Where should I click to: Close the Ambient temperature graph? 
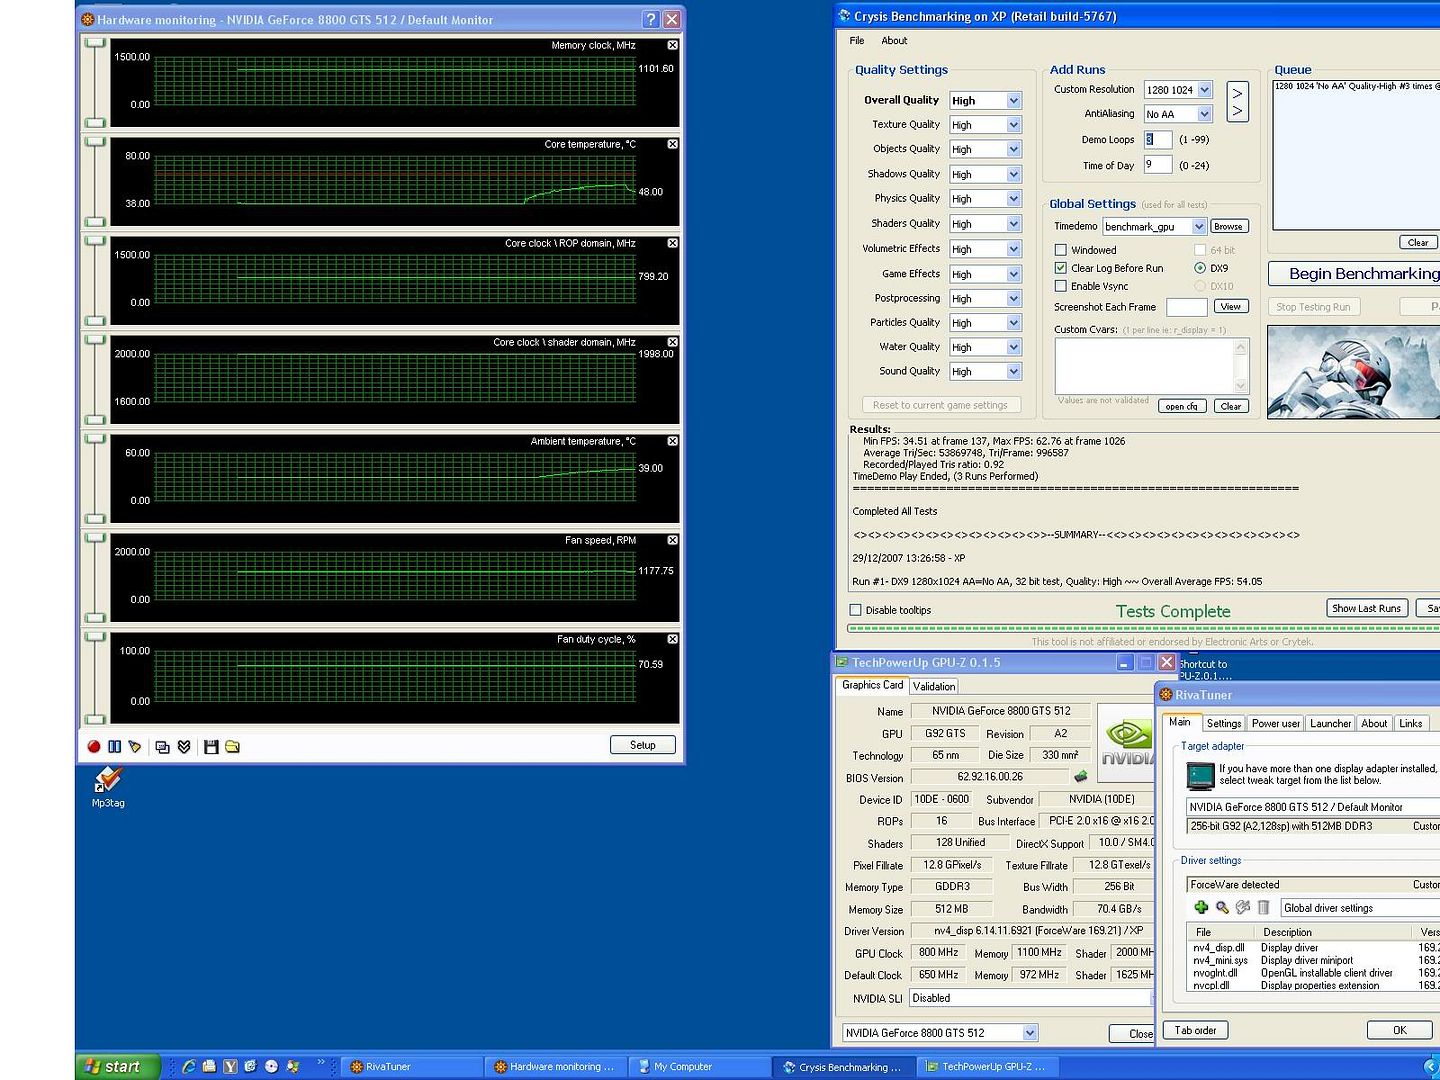pyautogui.click(x=672, y=441)
